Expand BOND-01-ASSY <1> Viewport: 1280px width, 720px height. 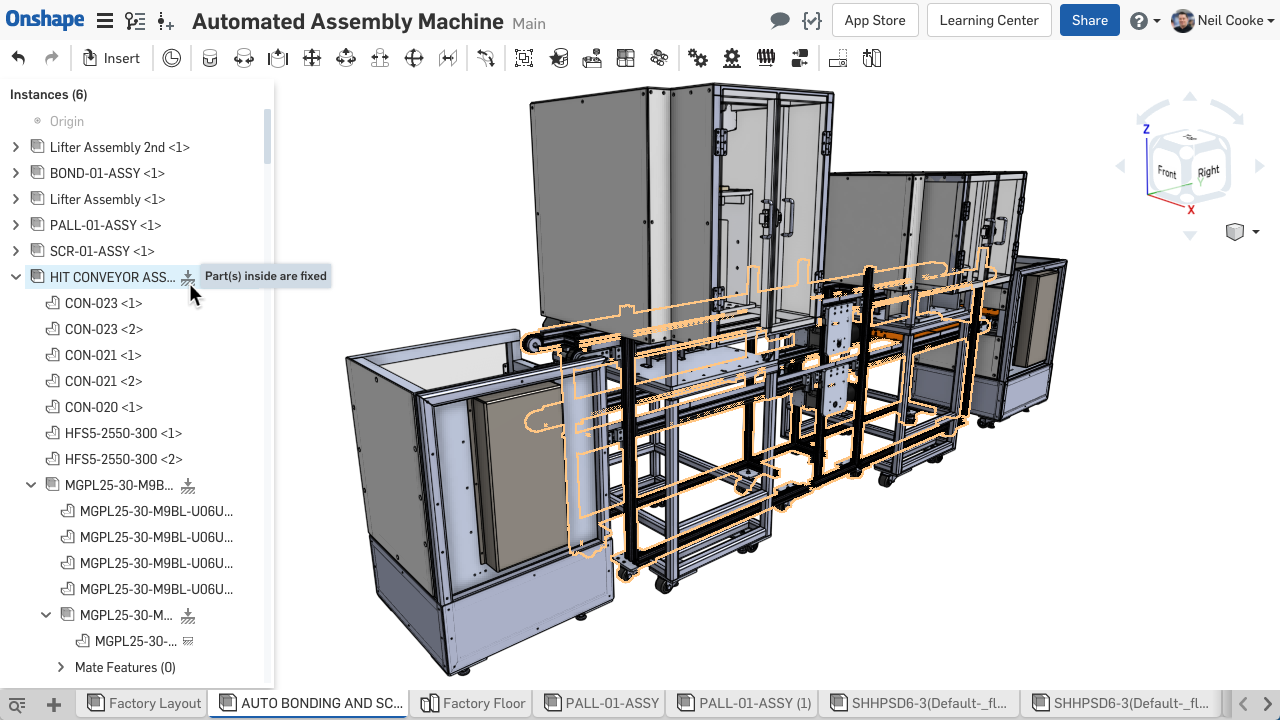tap(16, 173)
